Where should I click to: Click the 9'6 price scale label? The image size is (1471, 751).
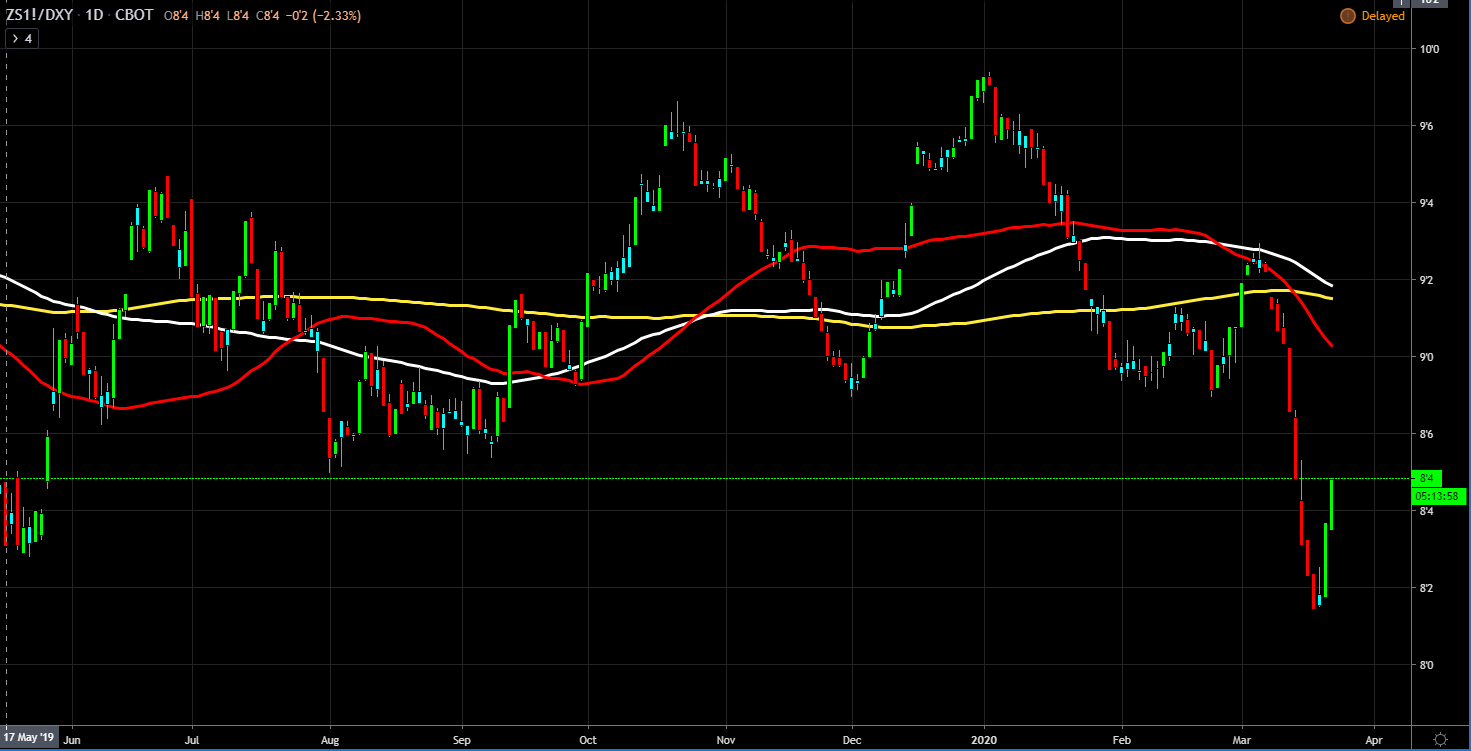click(x=1428, y=126)
